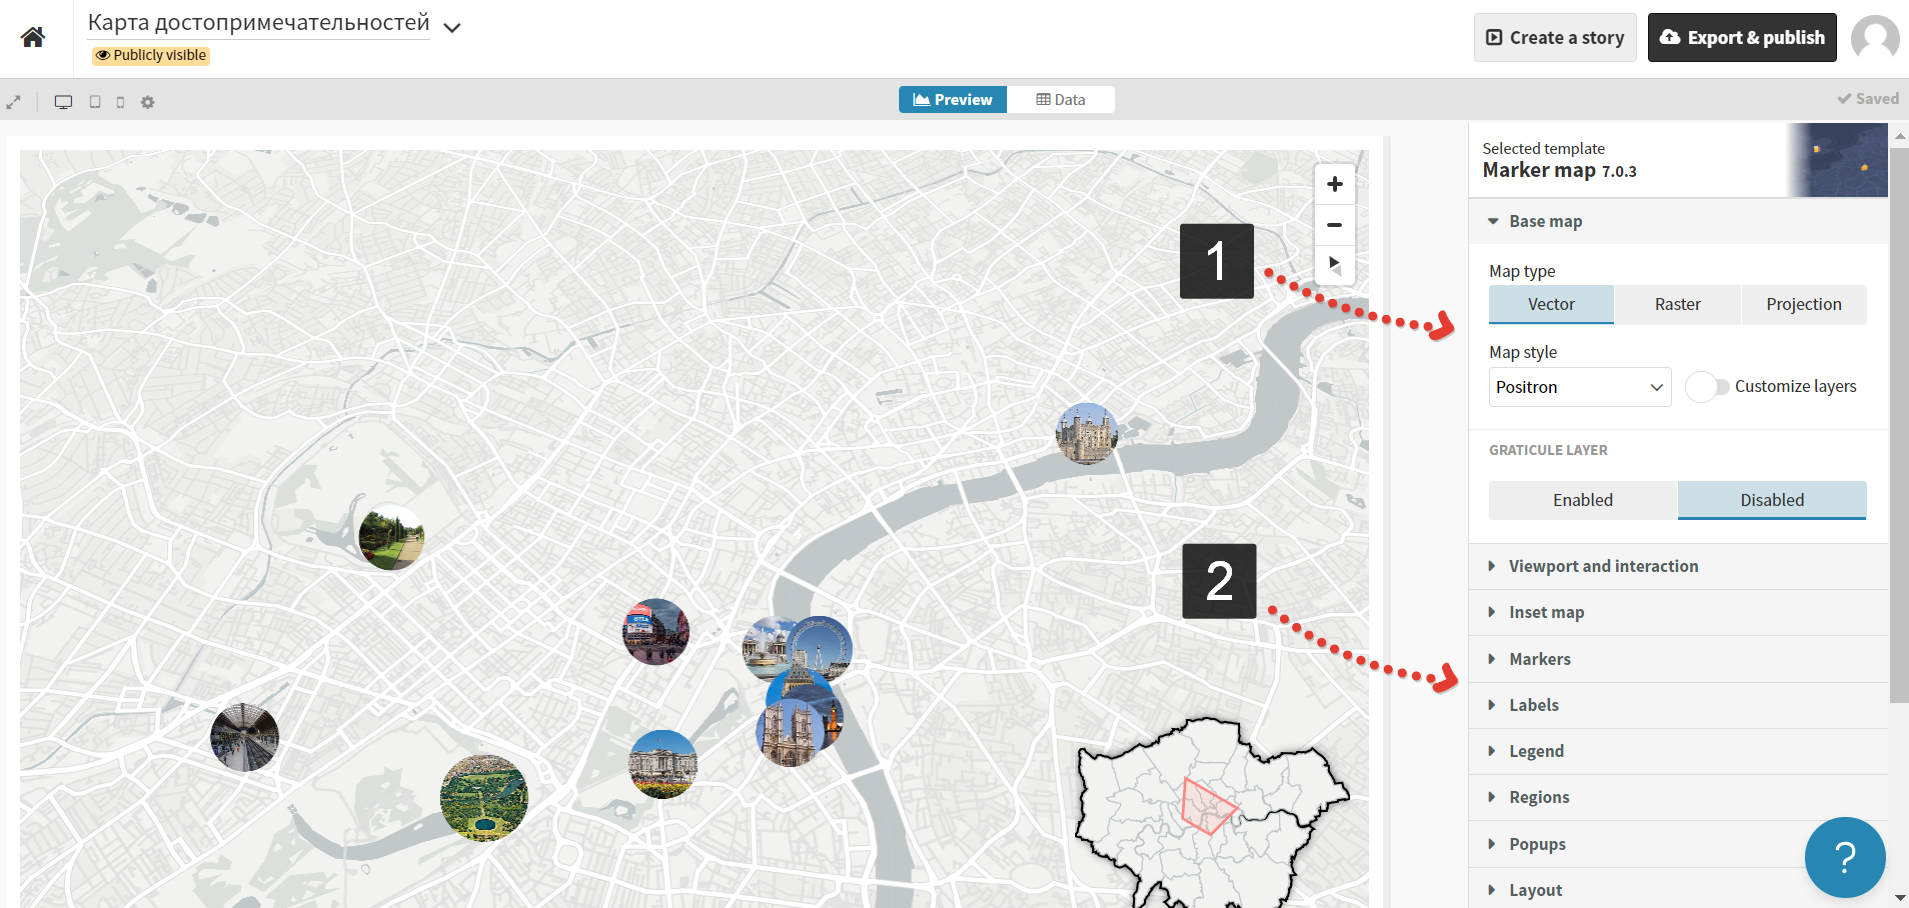Screen dimensions: 1909x908
Task: Zoom out of the map
Action: 1334,225
